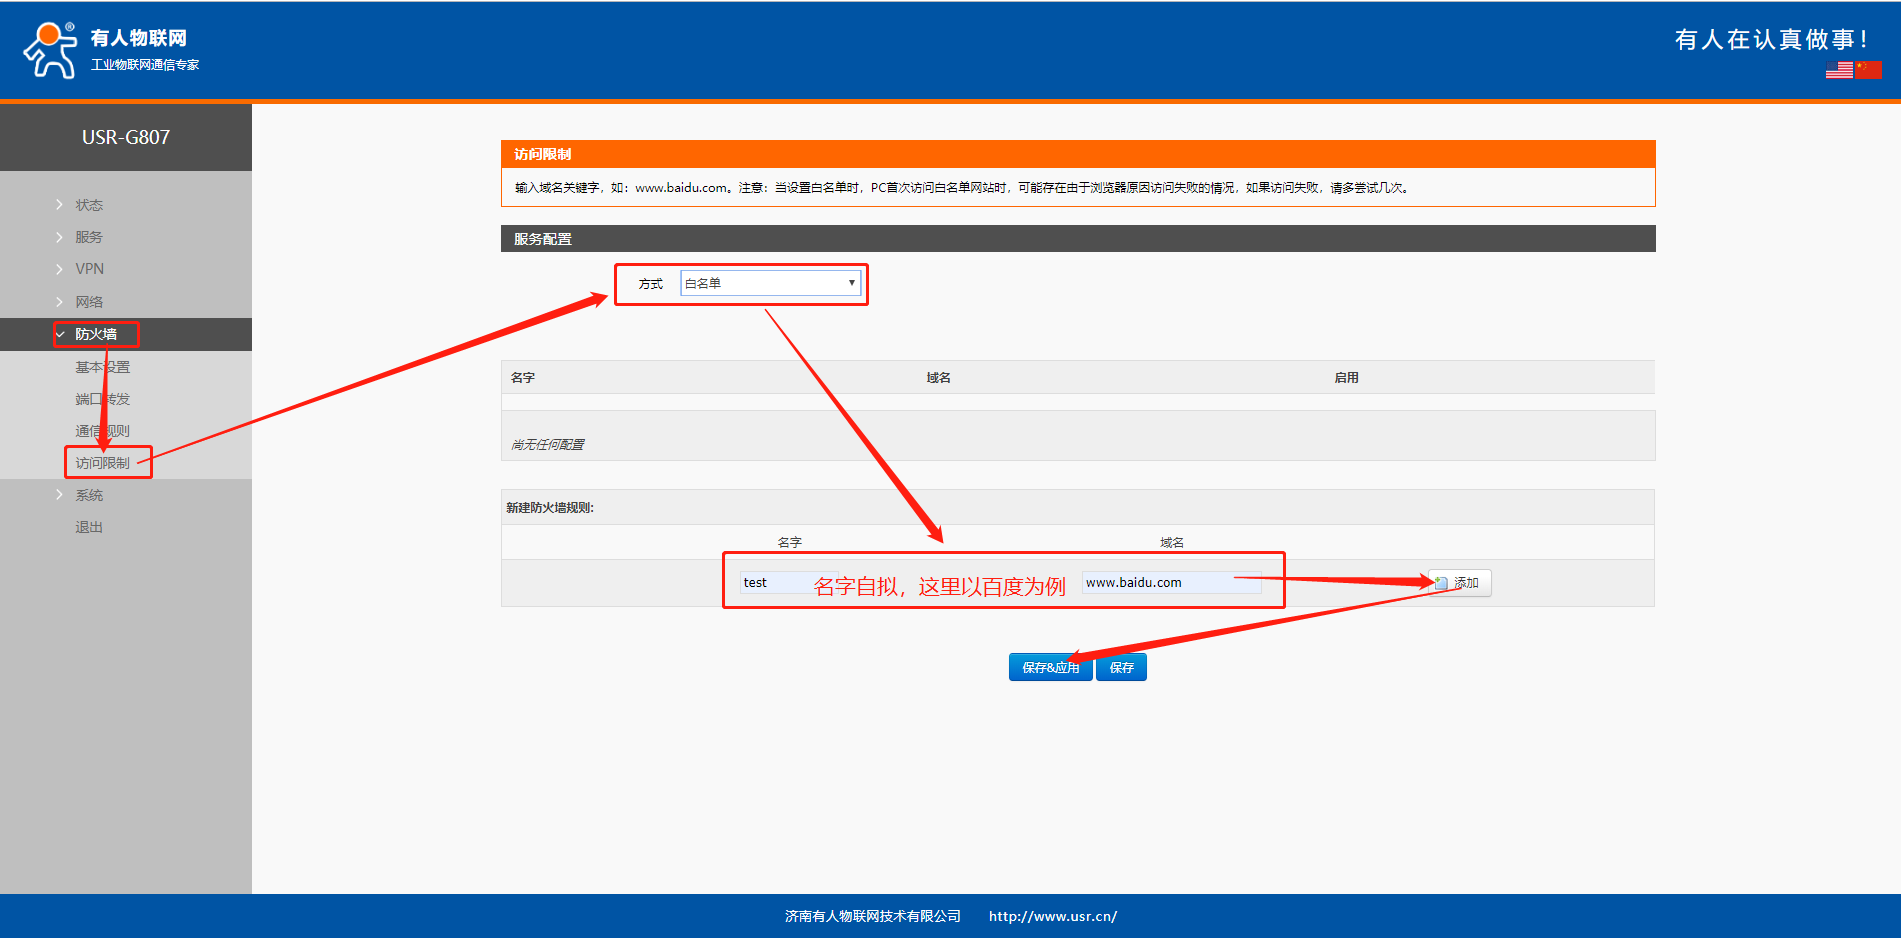Focus the 名字 input containing test

(775, 583)
